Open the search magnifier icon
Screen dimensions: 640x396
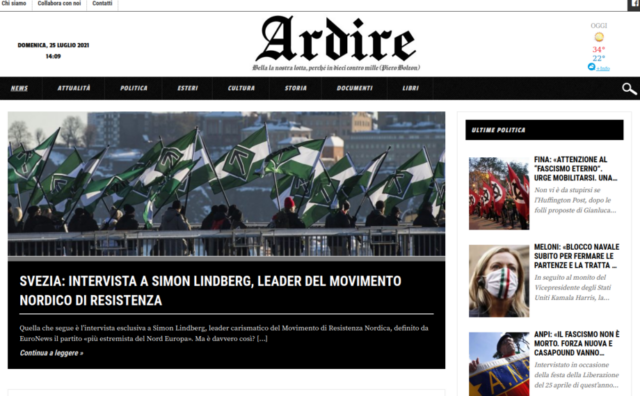point(629,89)
